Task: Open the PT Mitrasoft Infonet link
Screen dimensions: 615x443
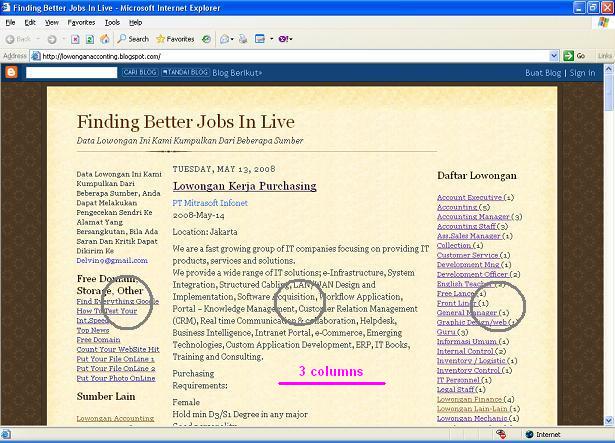Action: pos(210,203)
